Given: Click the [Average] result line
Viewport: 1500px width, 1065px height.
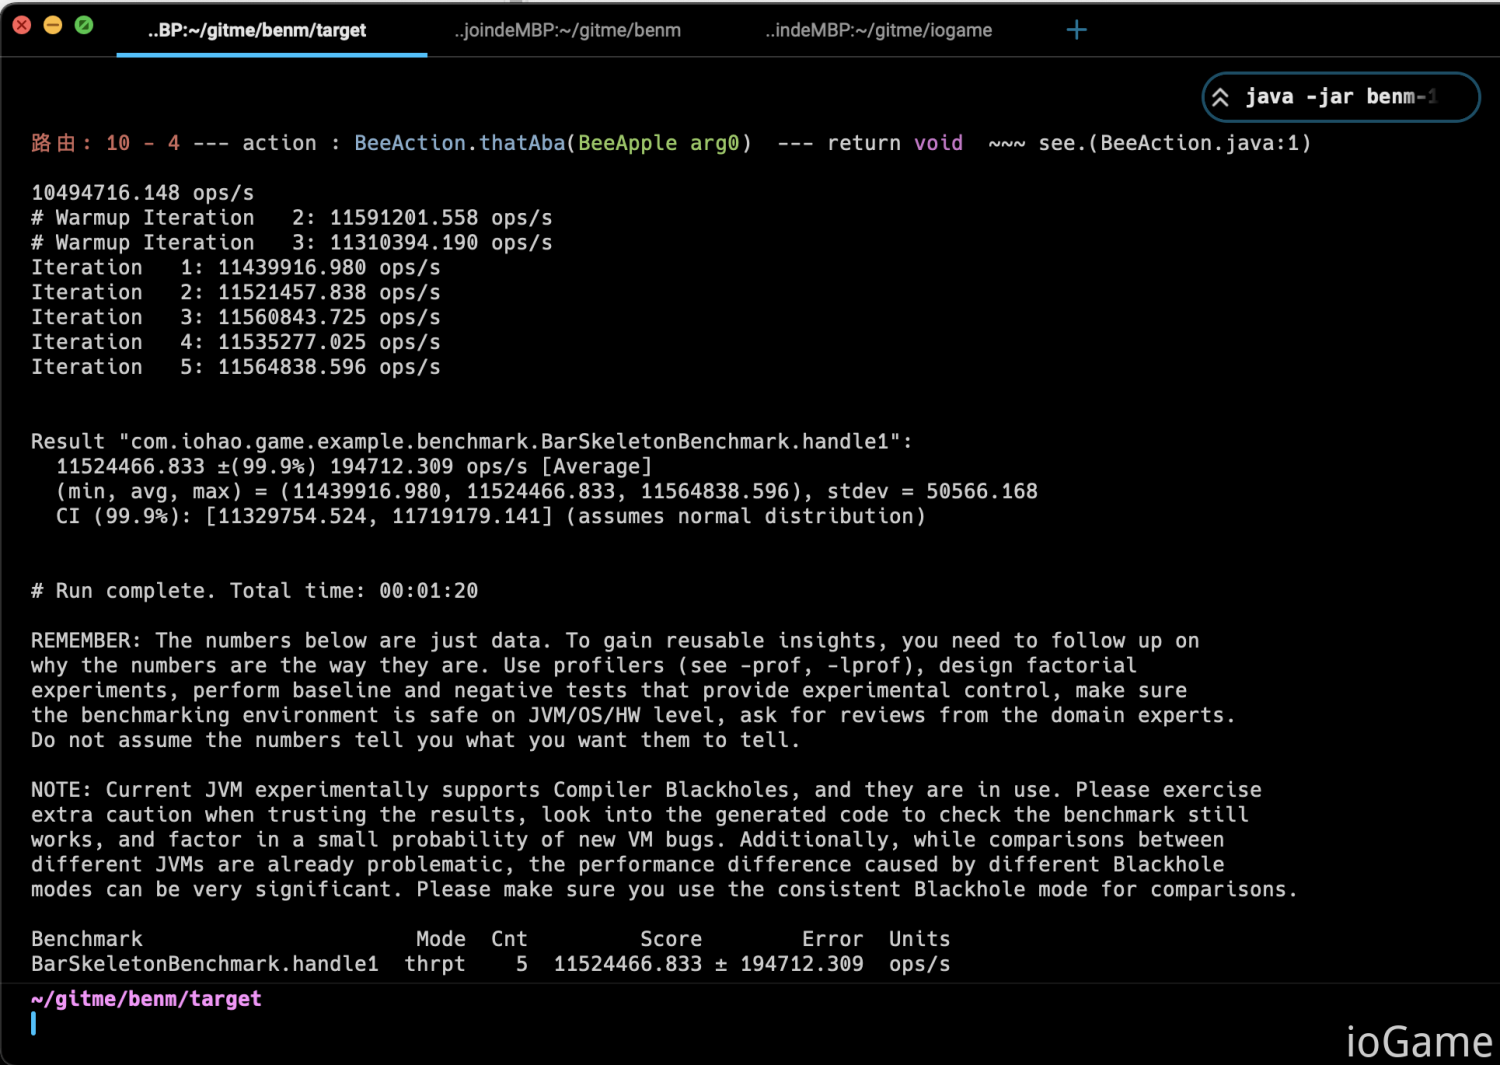Looking at the screenshot, I should (354, 467).
